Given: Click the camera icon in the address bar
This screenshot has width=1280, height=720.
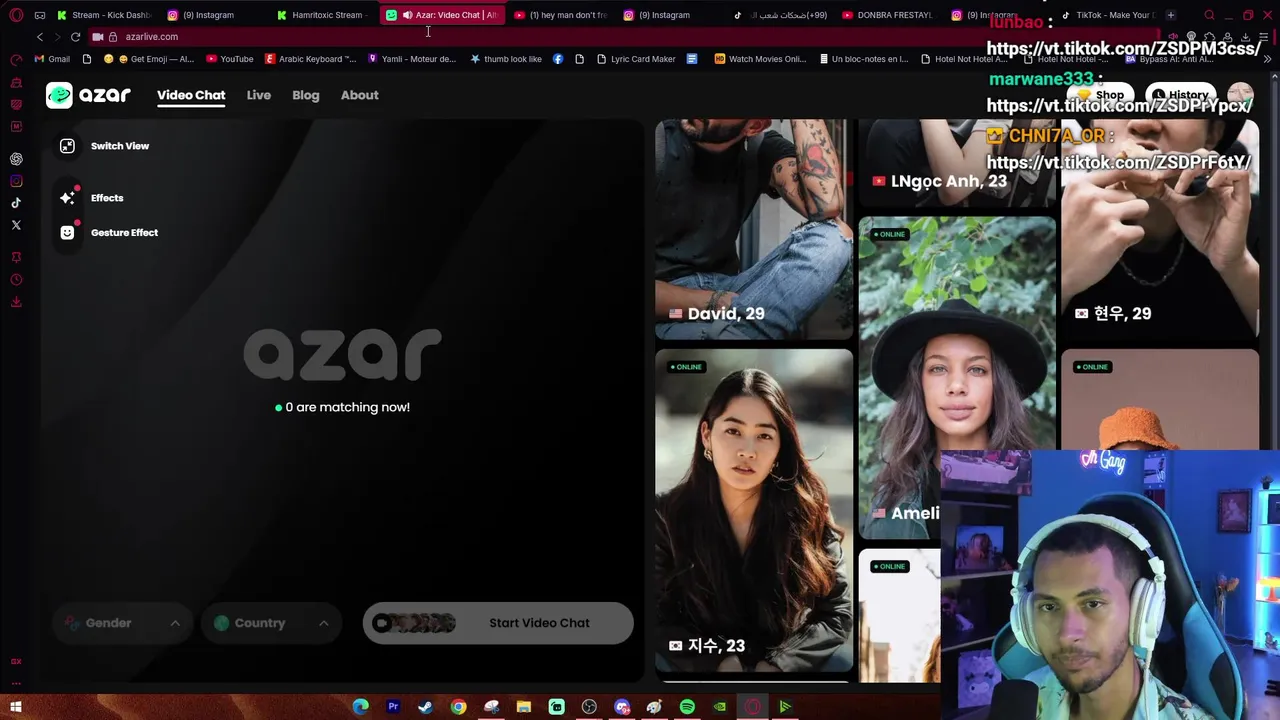Looking at the screenshot, I should pos(98,37).
